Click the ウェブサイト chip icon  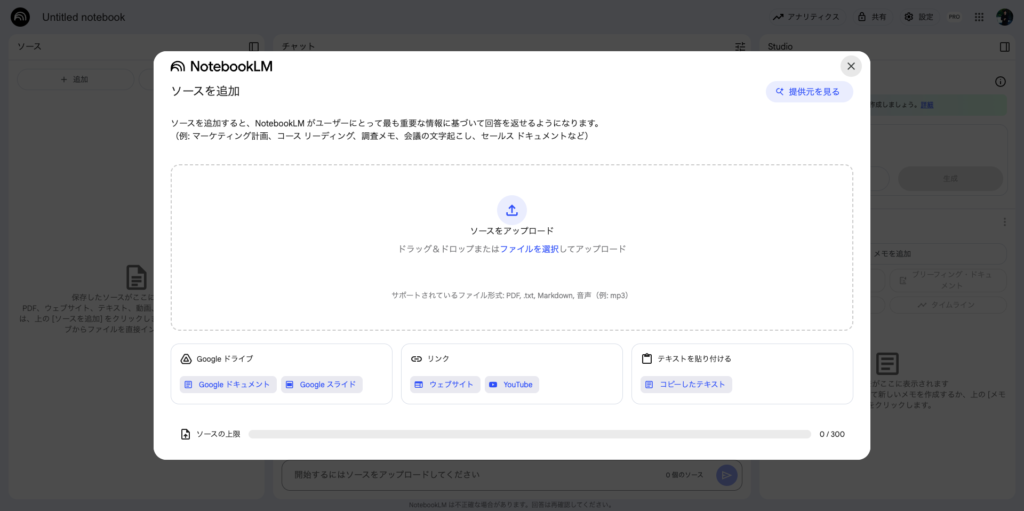point(419,385)
